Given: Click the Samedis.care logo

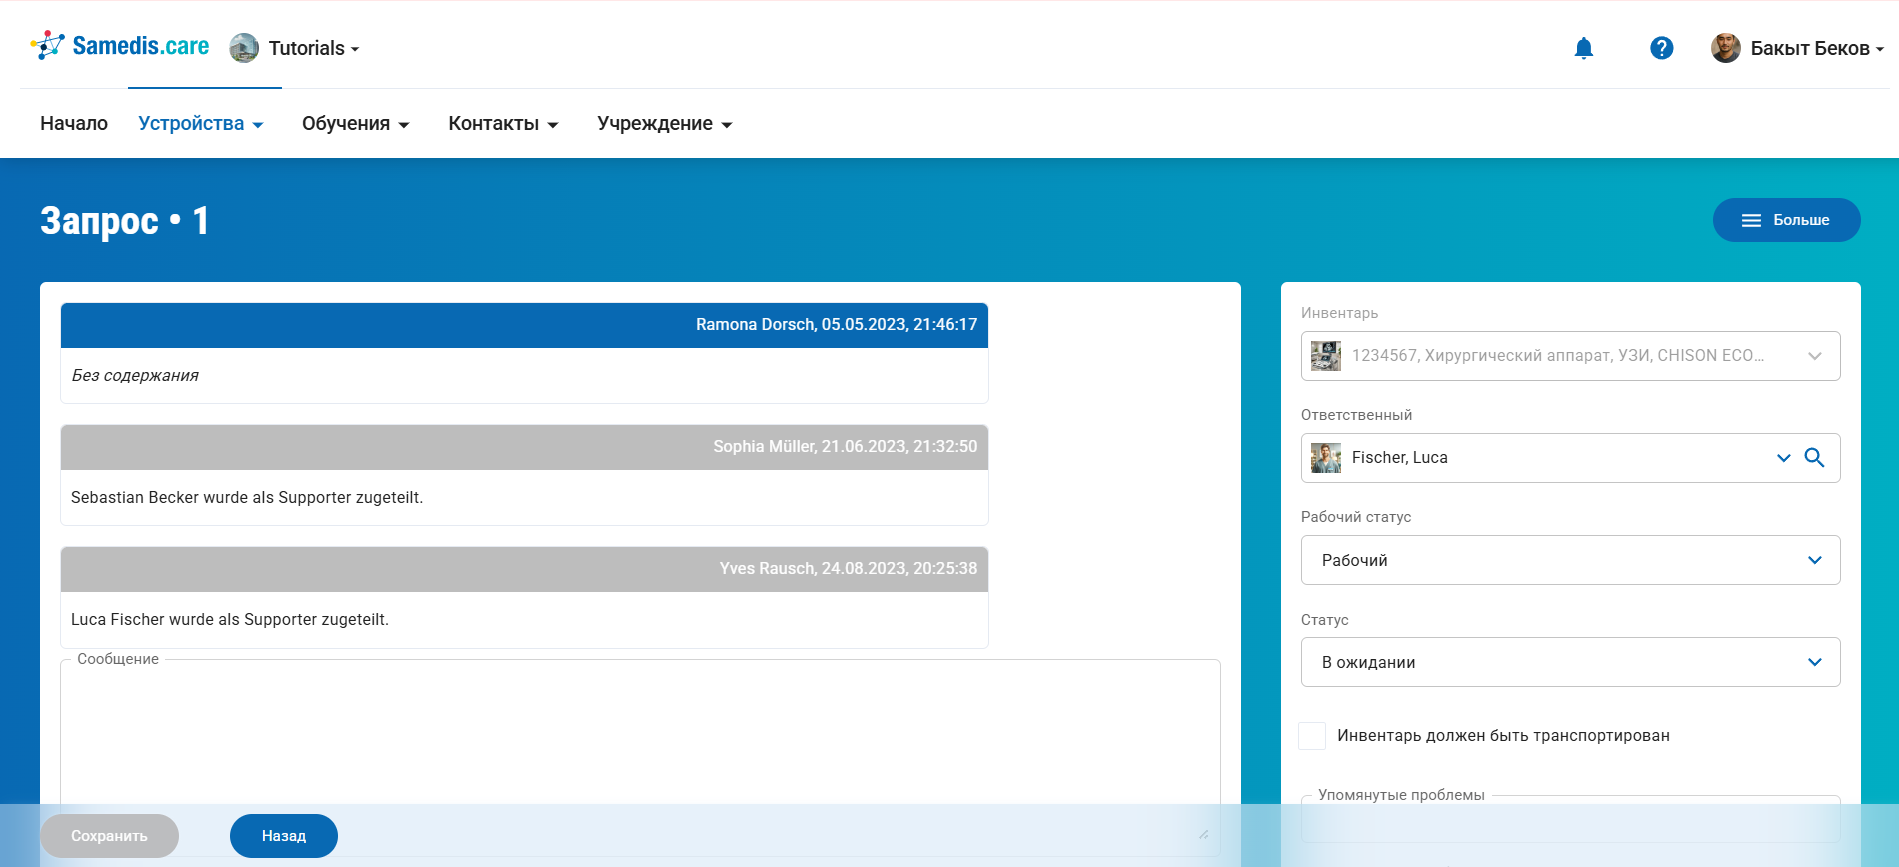Looking at the screenshot, I should click(x=120, y=46).
